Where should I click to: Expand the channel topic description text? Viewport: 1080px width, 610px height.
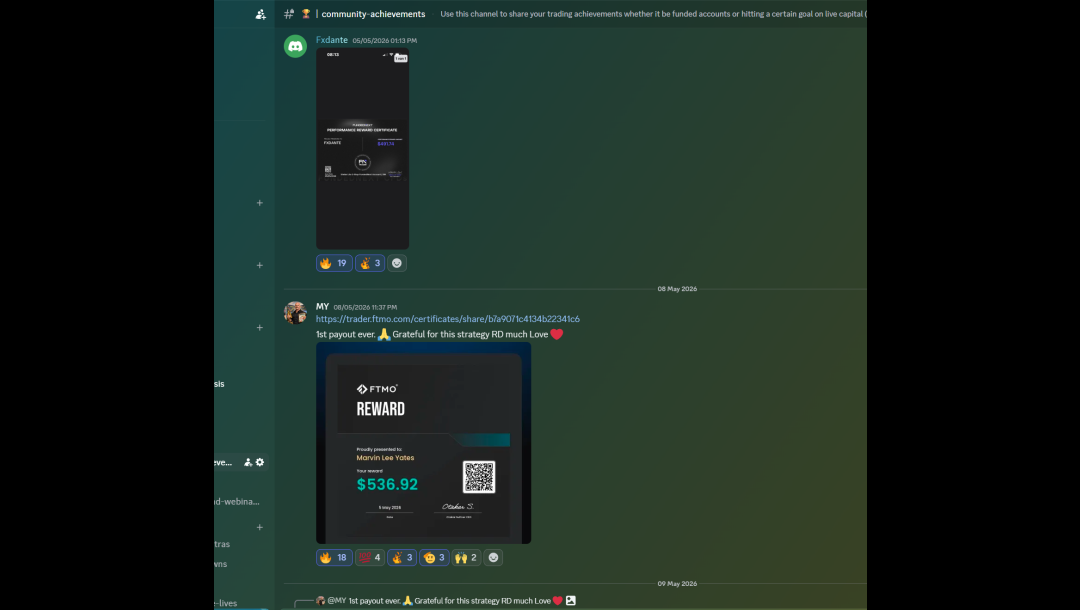(653, 14)
